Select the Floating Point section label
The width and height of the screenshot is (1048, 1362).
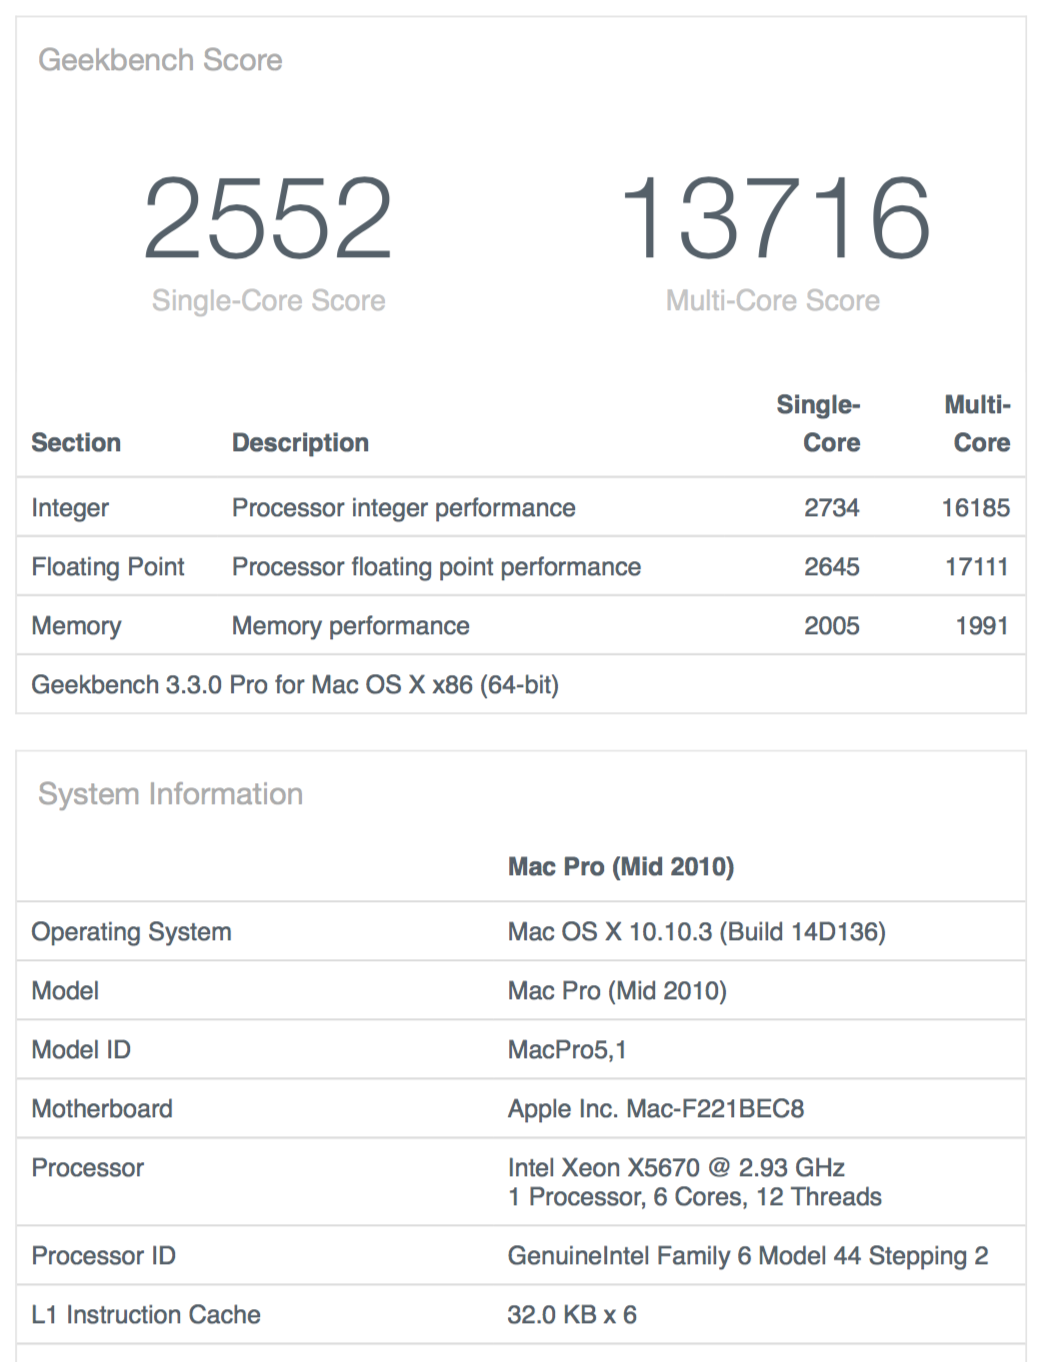pos(108,567)
